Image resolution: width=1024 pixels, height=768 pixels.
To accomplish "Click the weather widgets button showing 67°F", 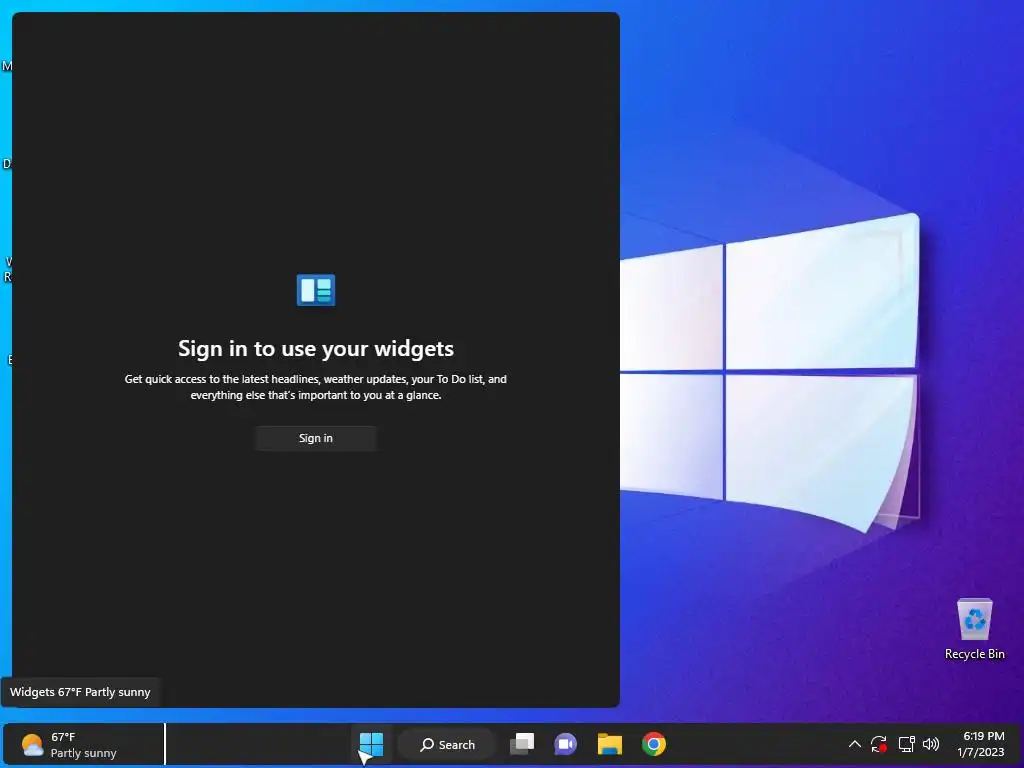I will pyautogui.click(x=84, y=744).
